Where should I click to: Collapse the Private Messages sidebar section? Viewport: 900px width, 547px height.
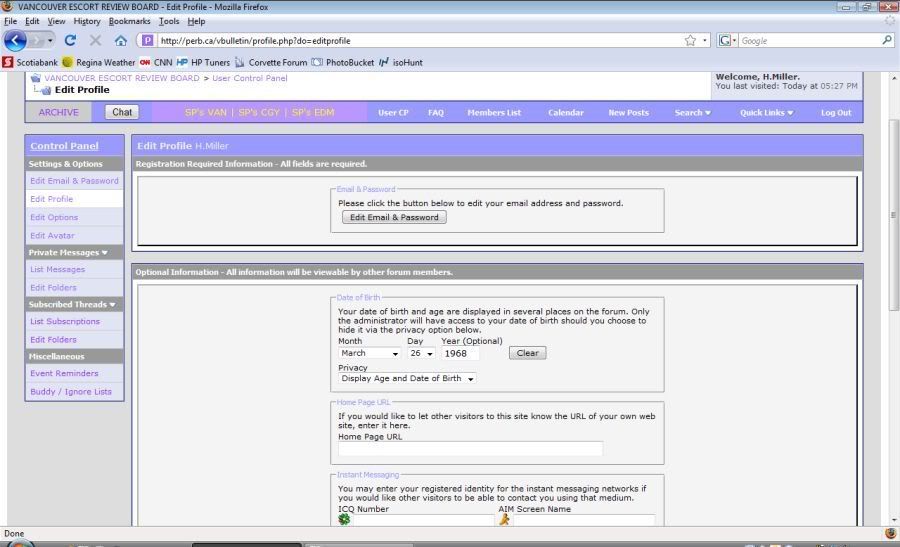pyautogui.click(x=104, y=252)
